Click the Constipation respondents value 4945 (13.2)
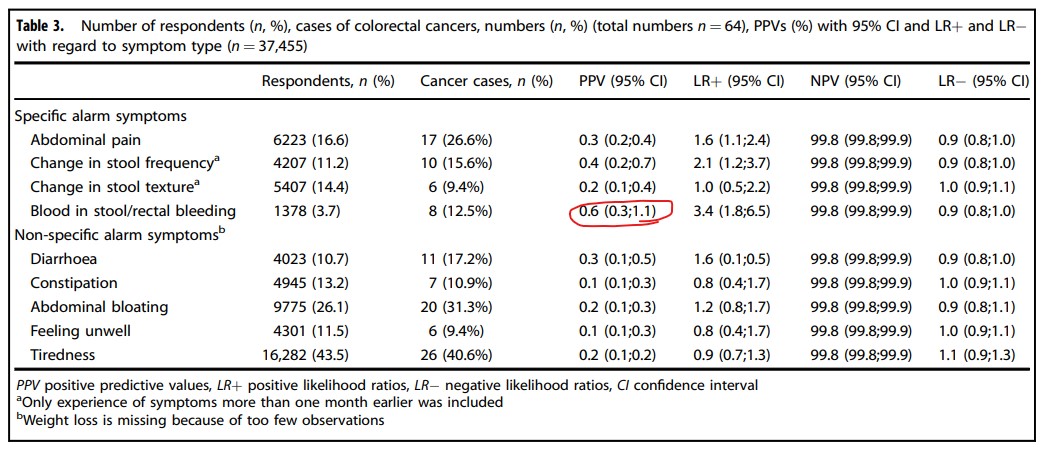1061x449 pixels. (305, 283)
